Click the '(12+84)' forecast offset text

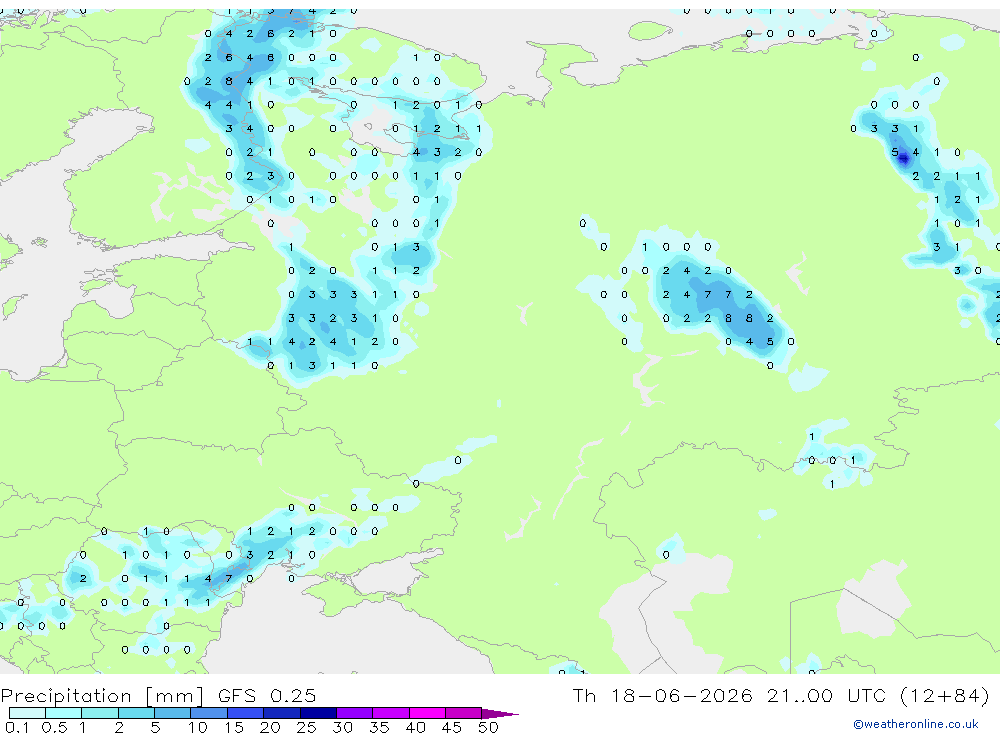pos(945,695)
